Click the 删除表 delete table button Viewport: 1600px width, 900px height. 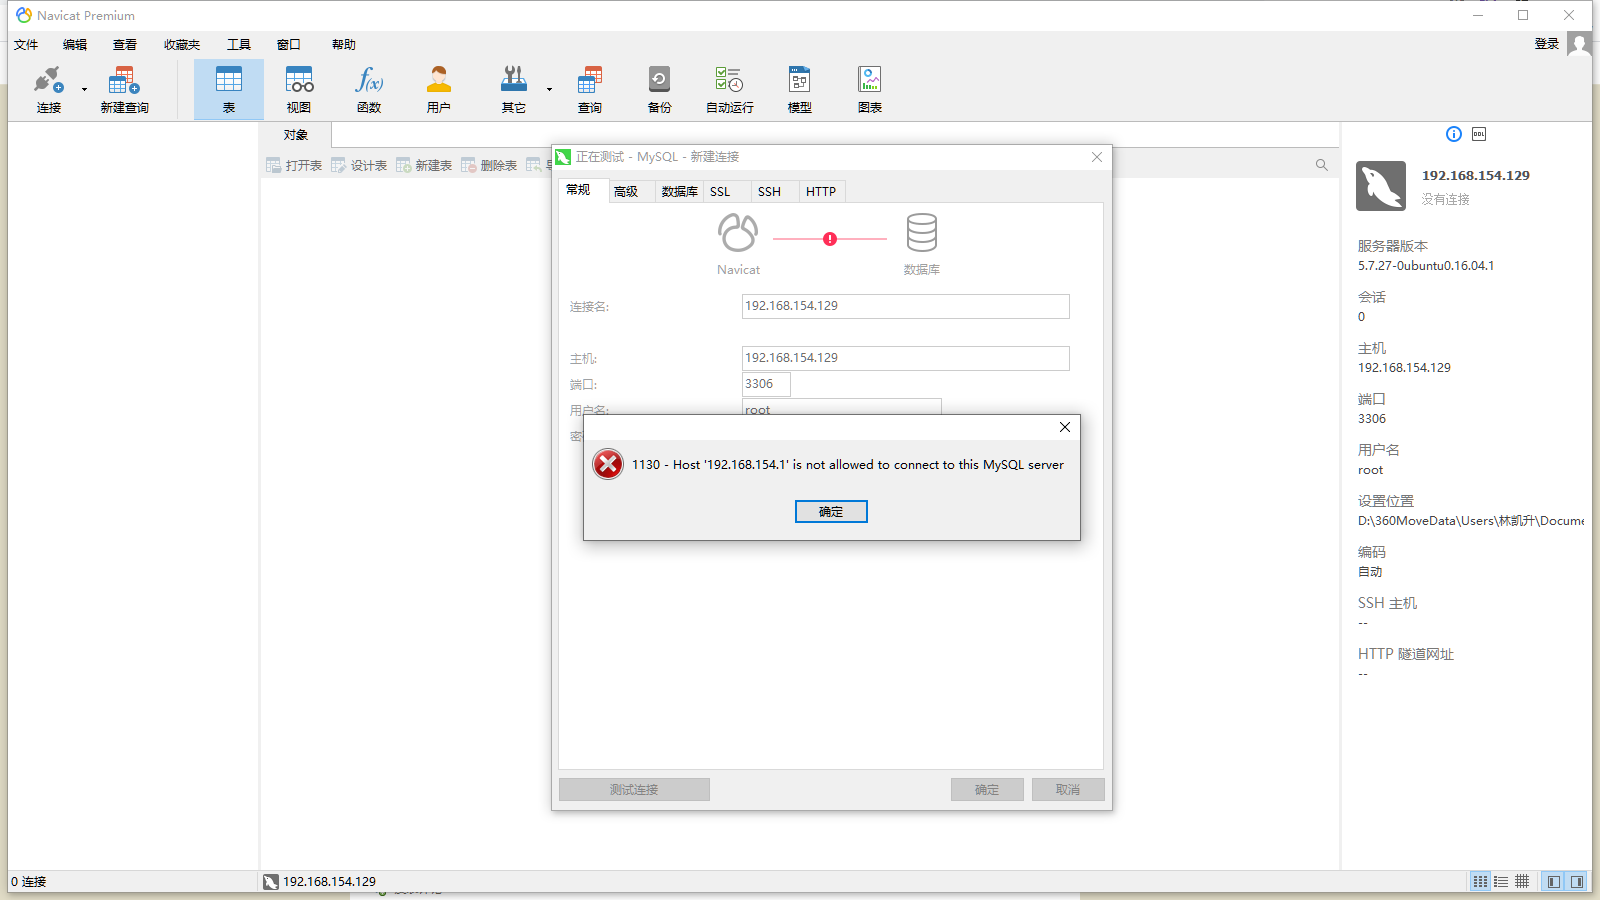489,166
